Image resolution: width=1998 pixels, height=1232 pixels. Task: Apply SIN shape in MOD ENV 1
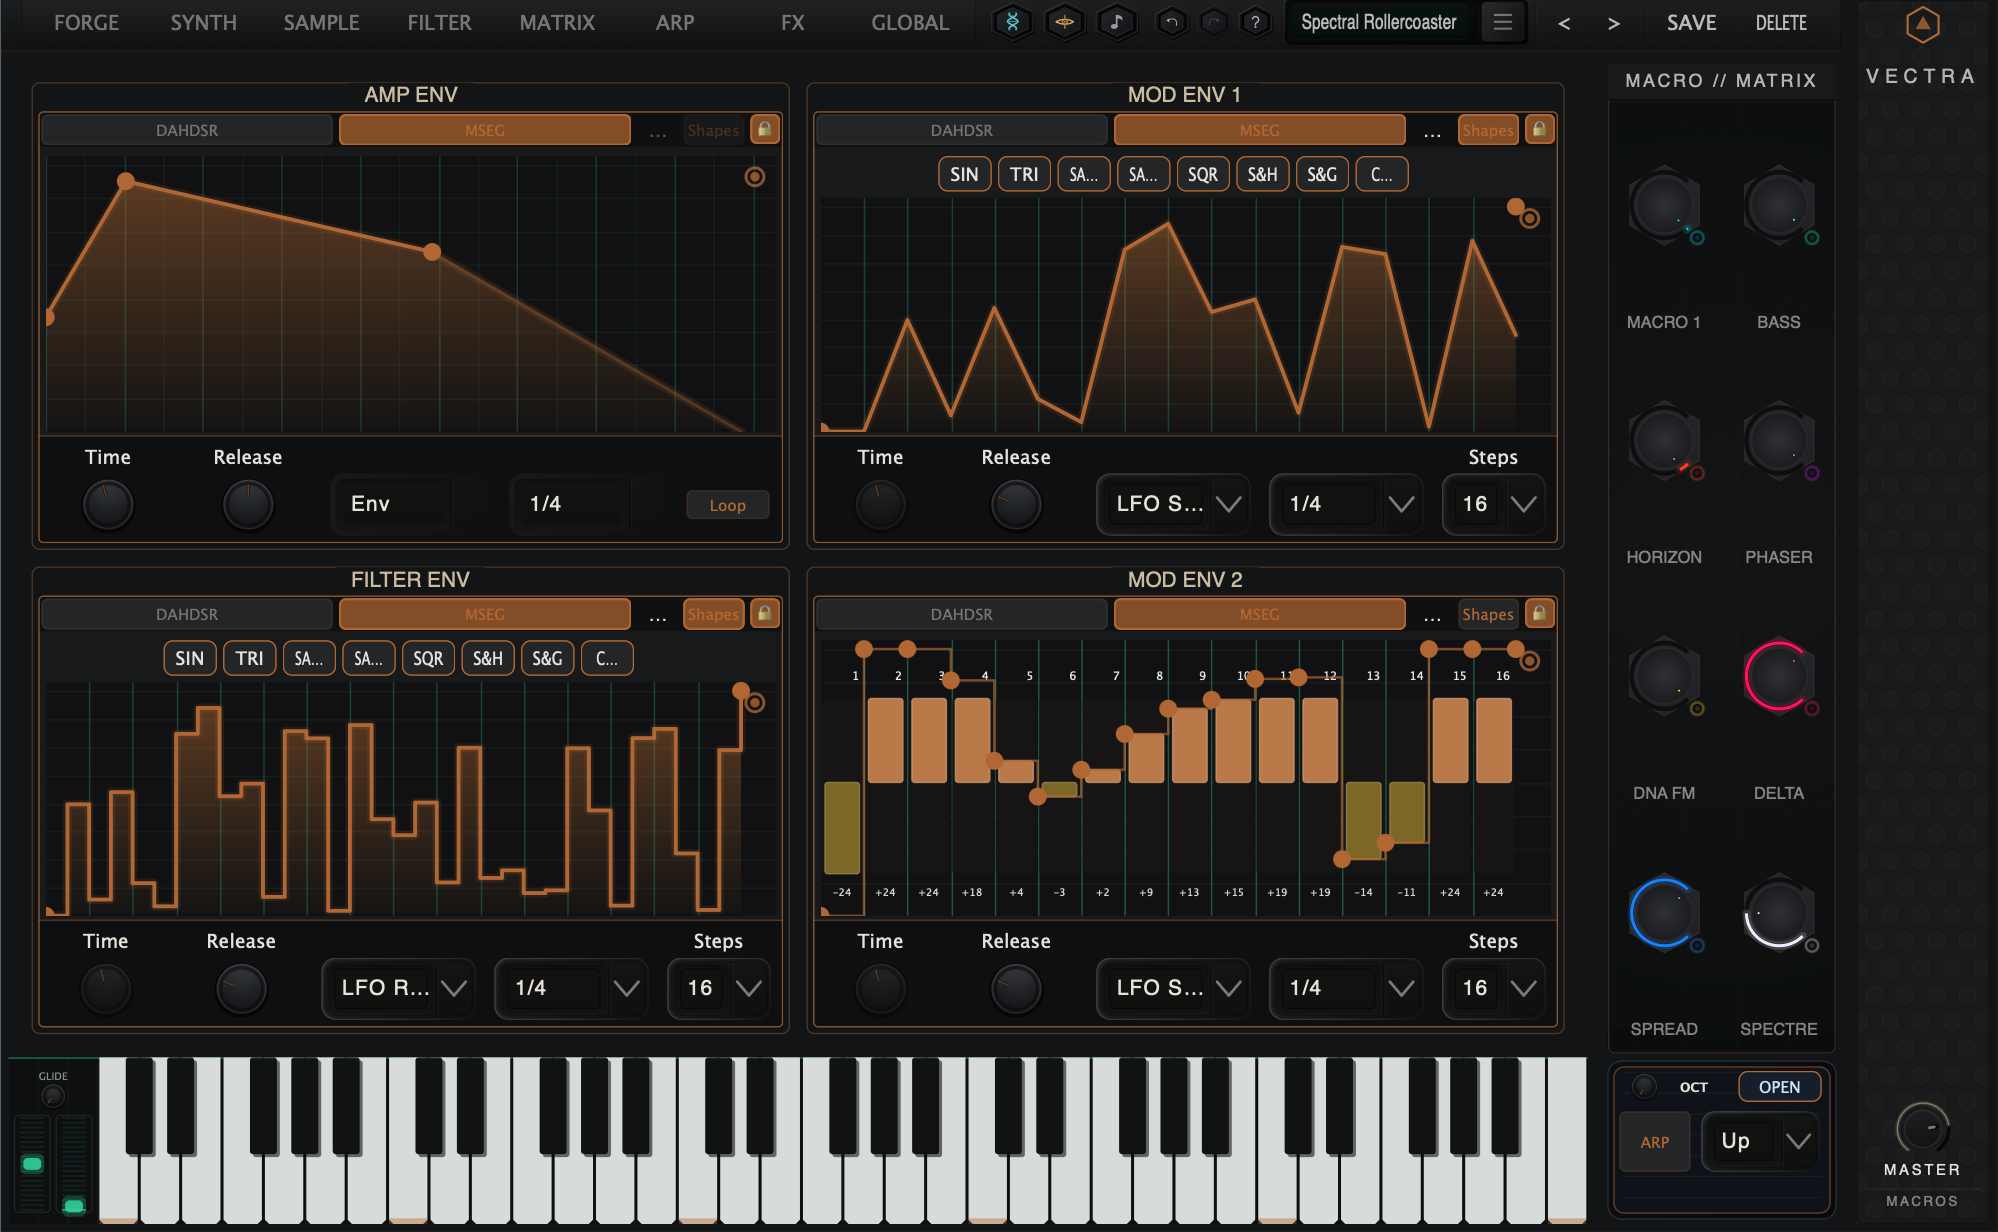(x=964, y=174)
